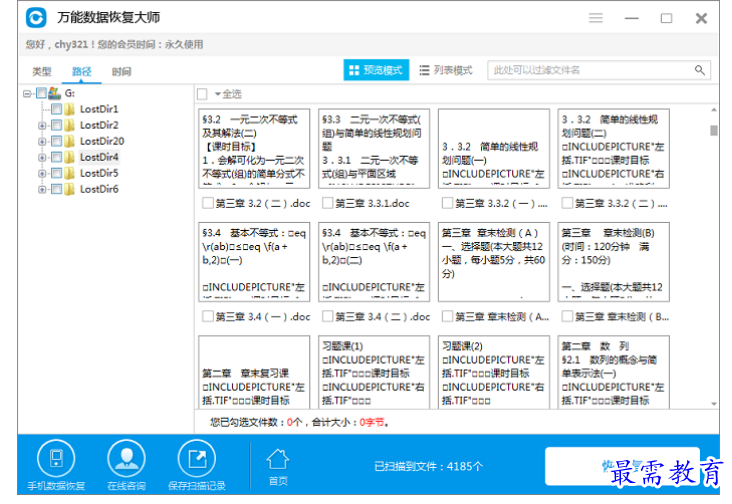The image size is (732, 504).
Task: Select the LostDir6 folder label
Action: [x=99, y=189]
